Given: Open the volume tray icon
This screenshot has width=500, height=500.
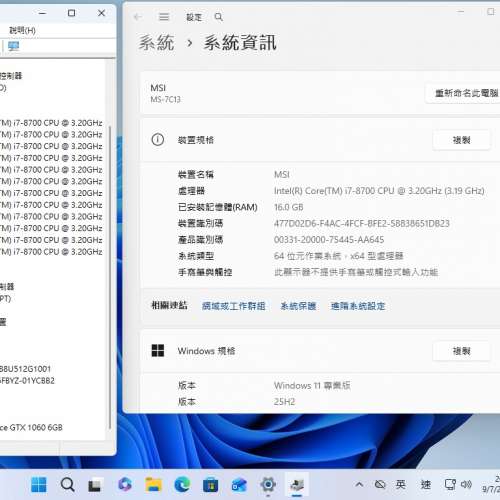Looking at the screenshot, I should [466, 484].
